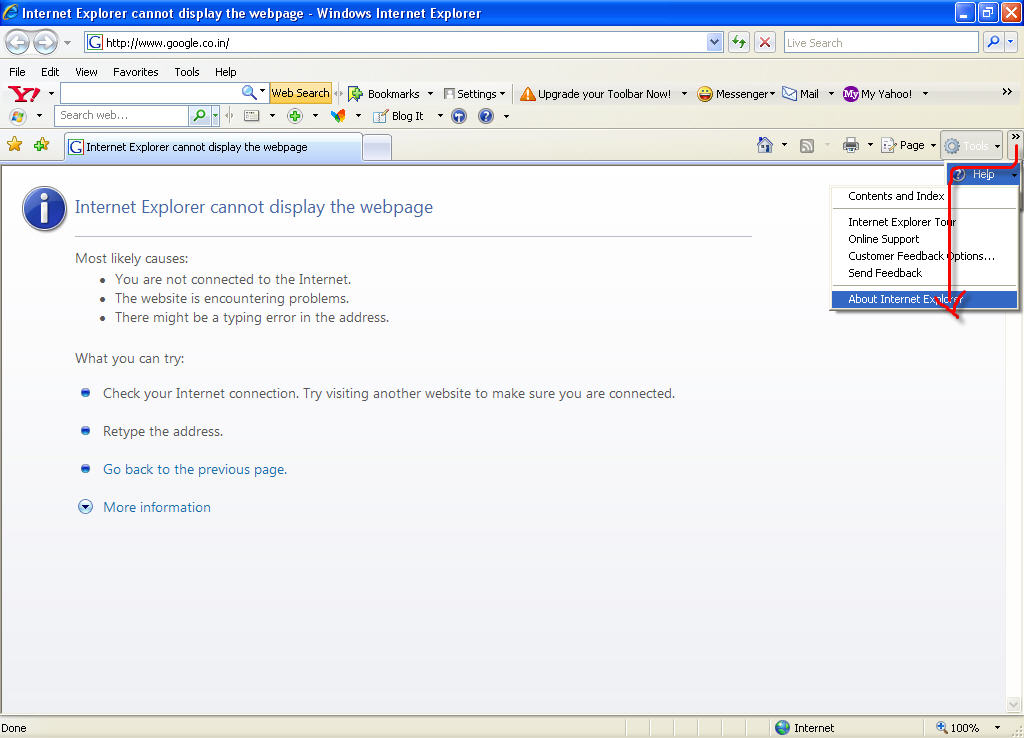Click the MSN butterfly icon
This screenshot has height=738, width=1024.
point(338,116)
